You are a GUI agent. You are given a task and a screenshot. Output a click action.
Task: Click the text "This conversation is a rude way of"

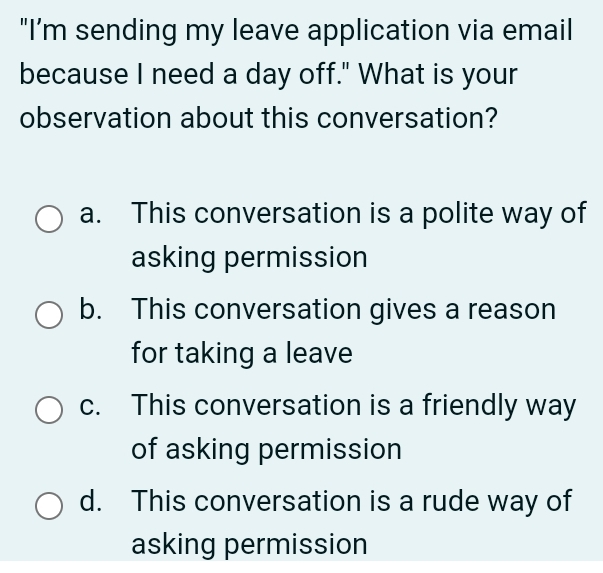[351, 502]
